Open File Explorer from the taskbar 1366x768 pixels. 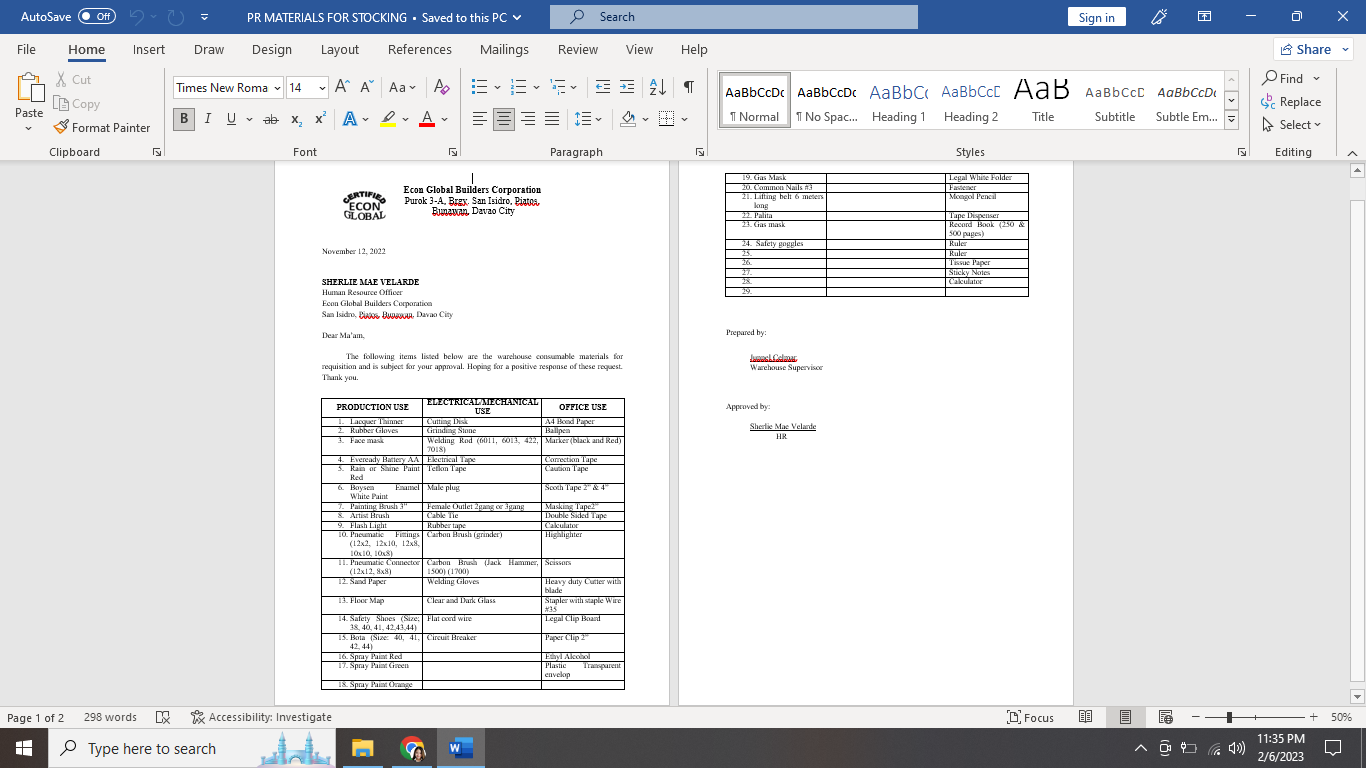[x=362, y=748]
